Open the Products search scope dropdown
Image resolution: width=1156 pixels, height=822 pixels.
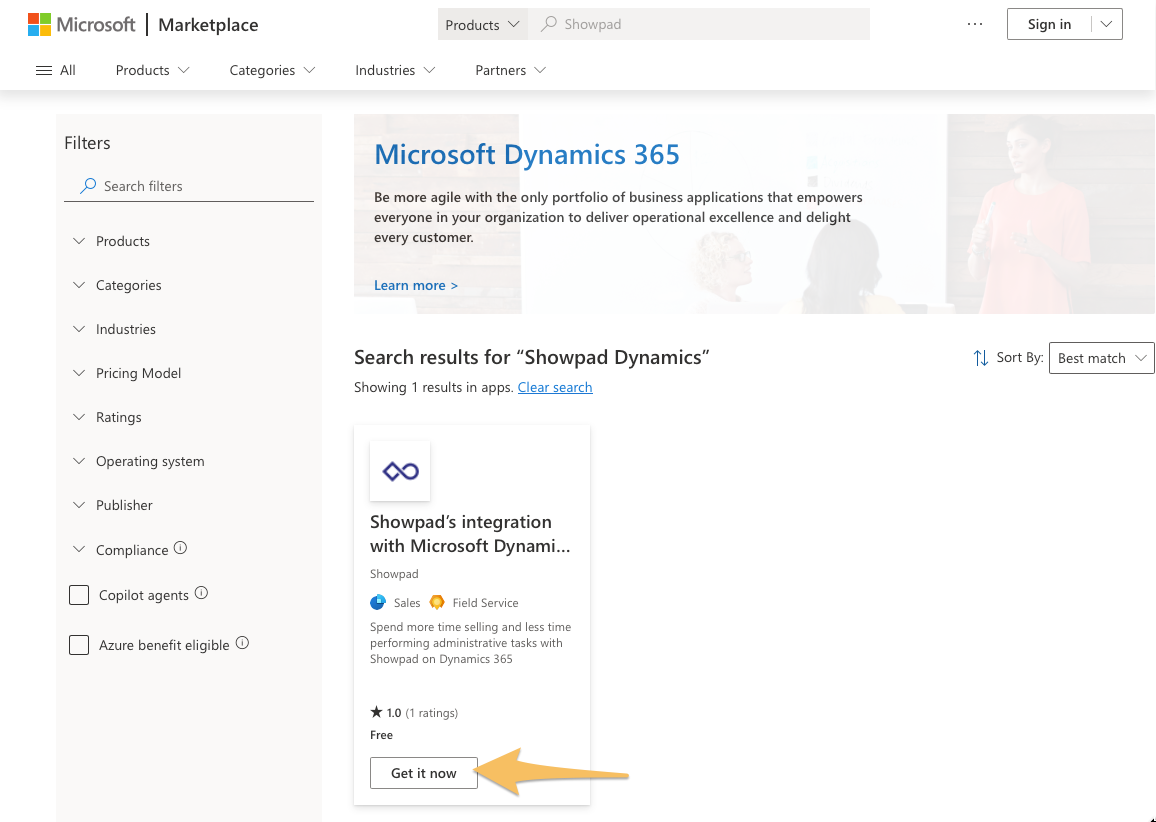tap(483, 25)
